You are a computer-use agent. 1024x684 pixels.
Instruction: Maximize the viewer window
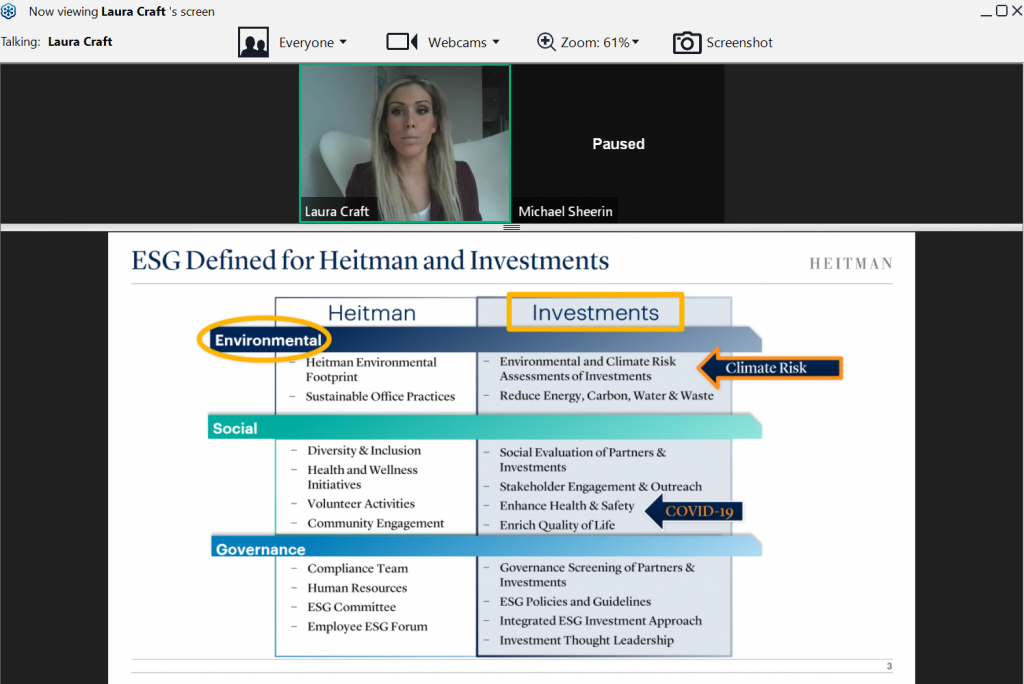tap(1001, 11)
